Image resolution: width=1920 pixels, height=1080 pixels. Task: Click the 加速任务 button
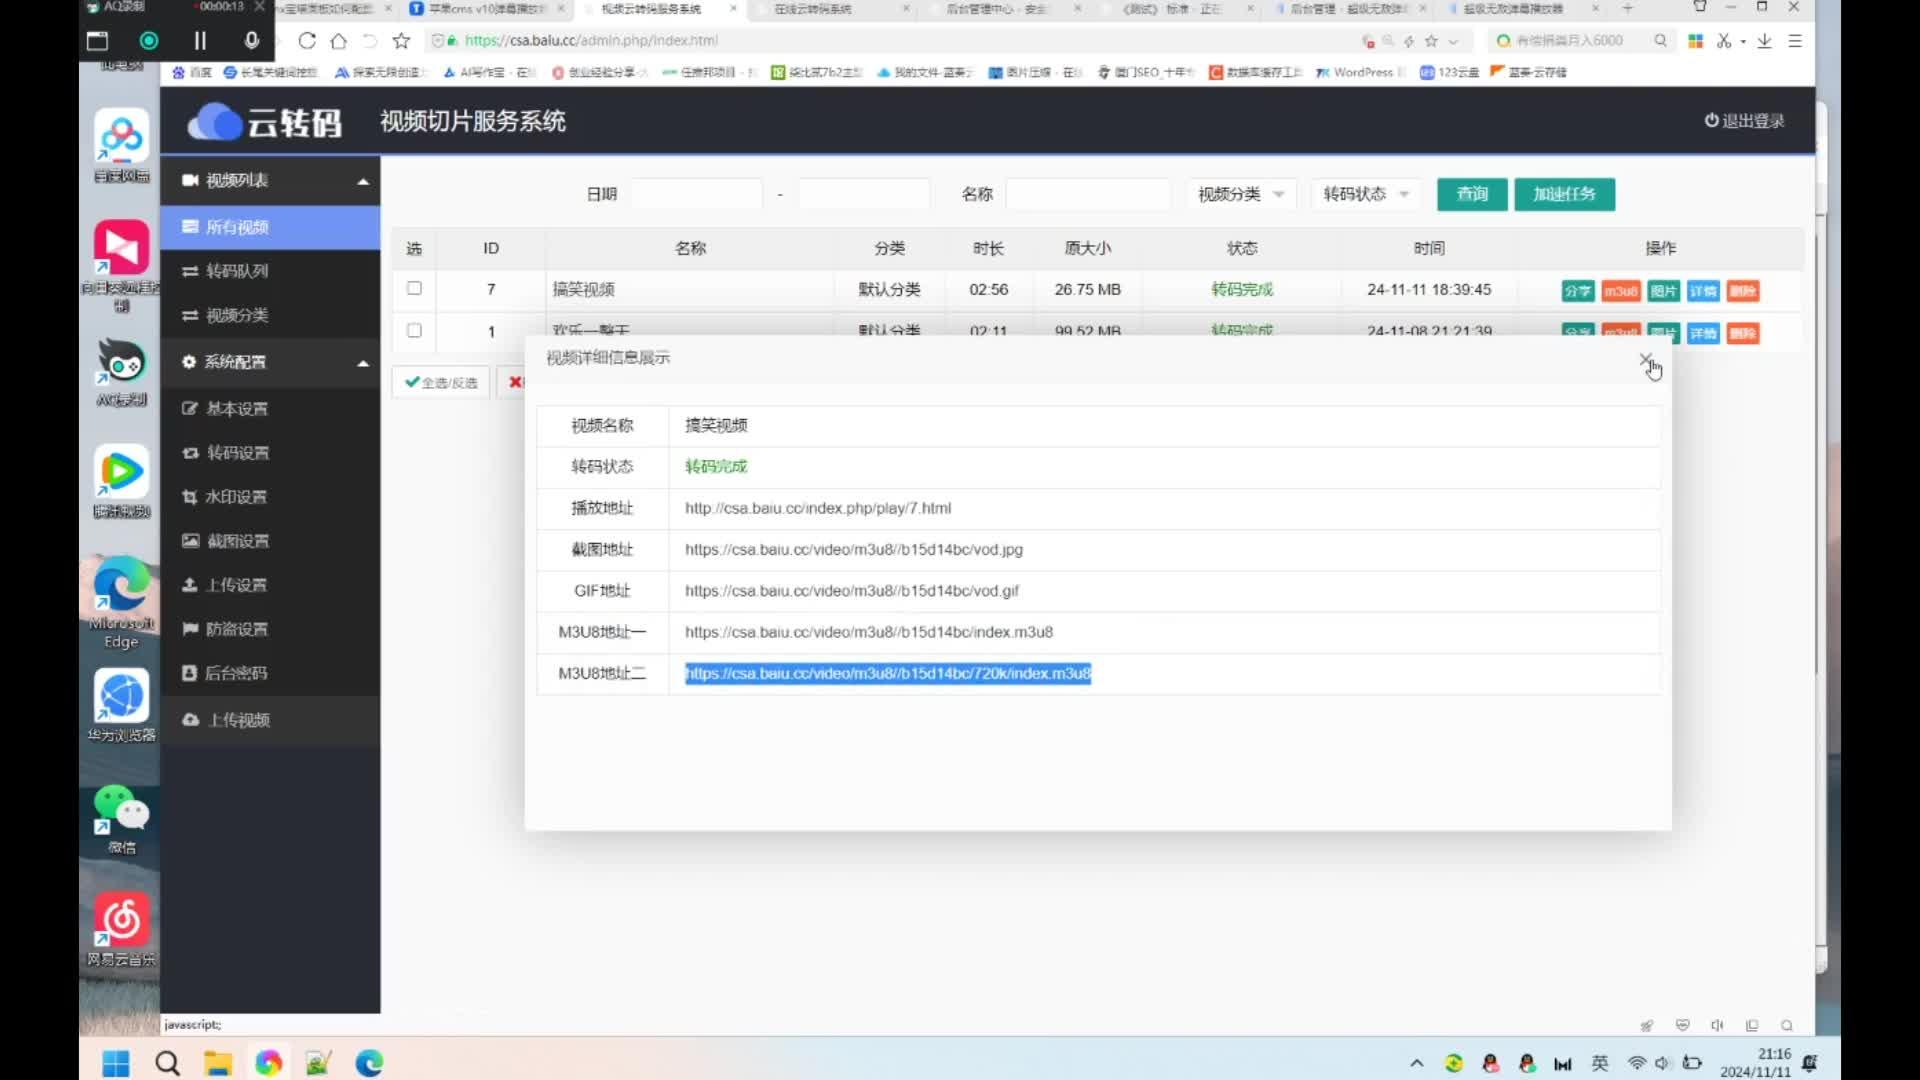tap(1564, 194)
